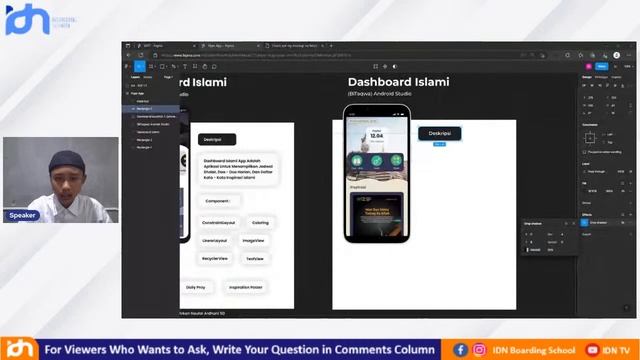Image resolution: width=640 pixels, height=360 pixels.
Task: Switch to the Assets tab
Action: coord(147,77)
